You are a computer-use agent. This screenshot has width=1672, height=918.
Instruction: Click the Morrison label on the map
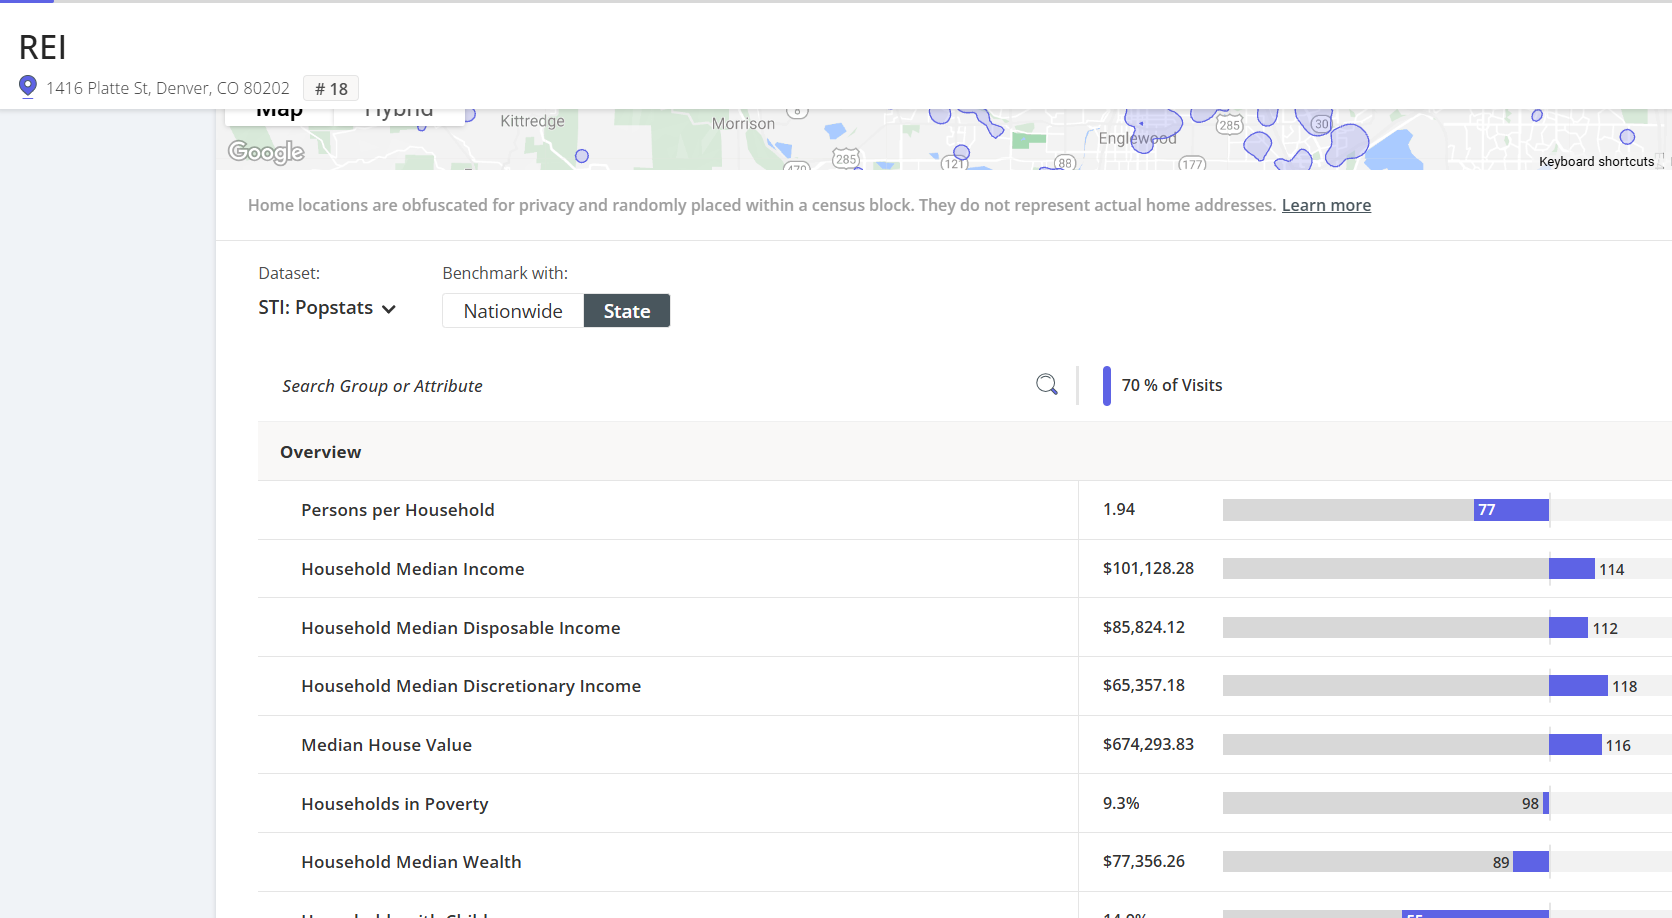click(x=743, y=124)
